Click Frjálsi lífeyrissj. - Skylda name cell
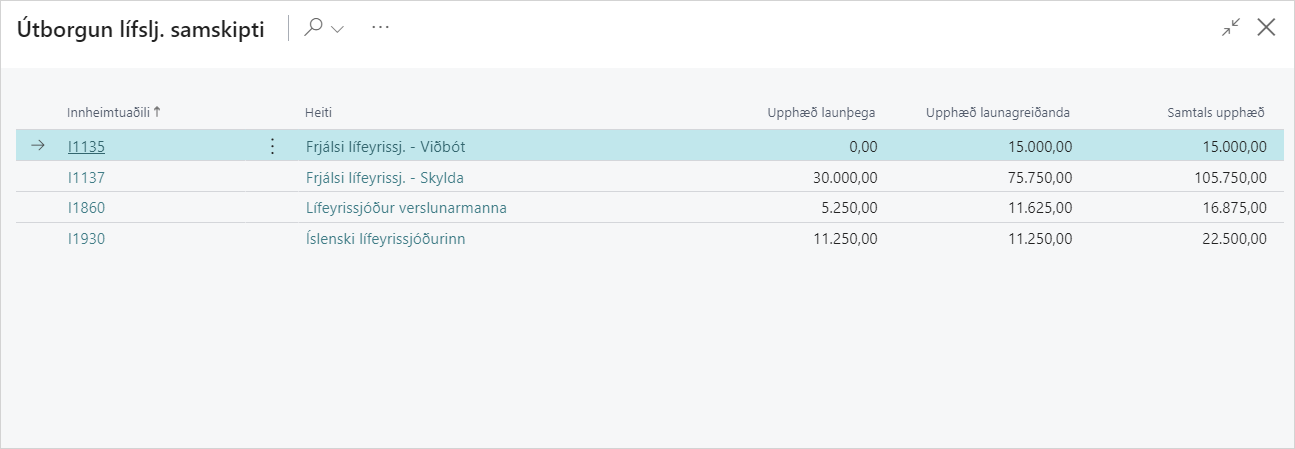Viewport: 1295px width, 449px height. 385,177
